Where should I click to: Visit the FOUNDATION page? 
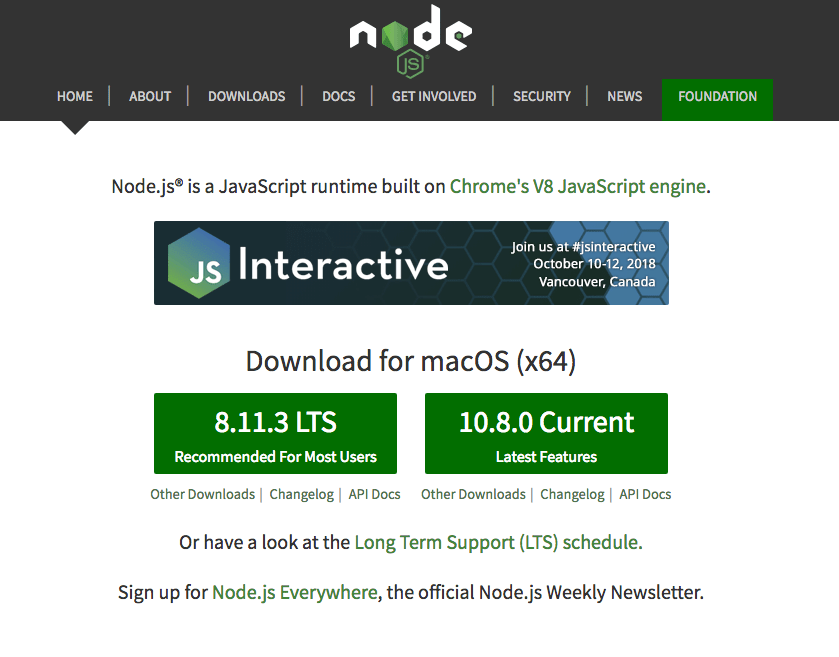pyautogui.click(x=717, y=96)
